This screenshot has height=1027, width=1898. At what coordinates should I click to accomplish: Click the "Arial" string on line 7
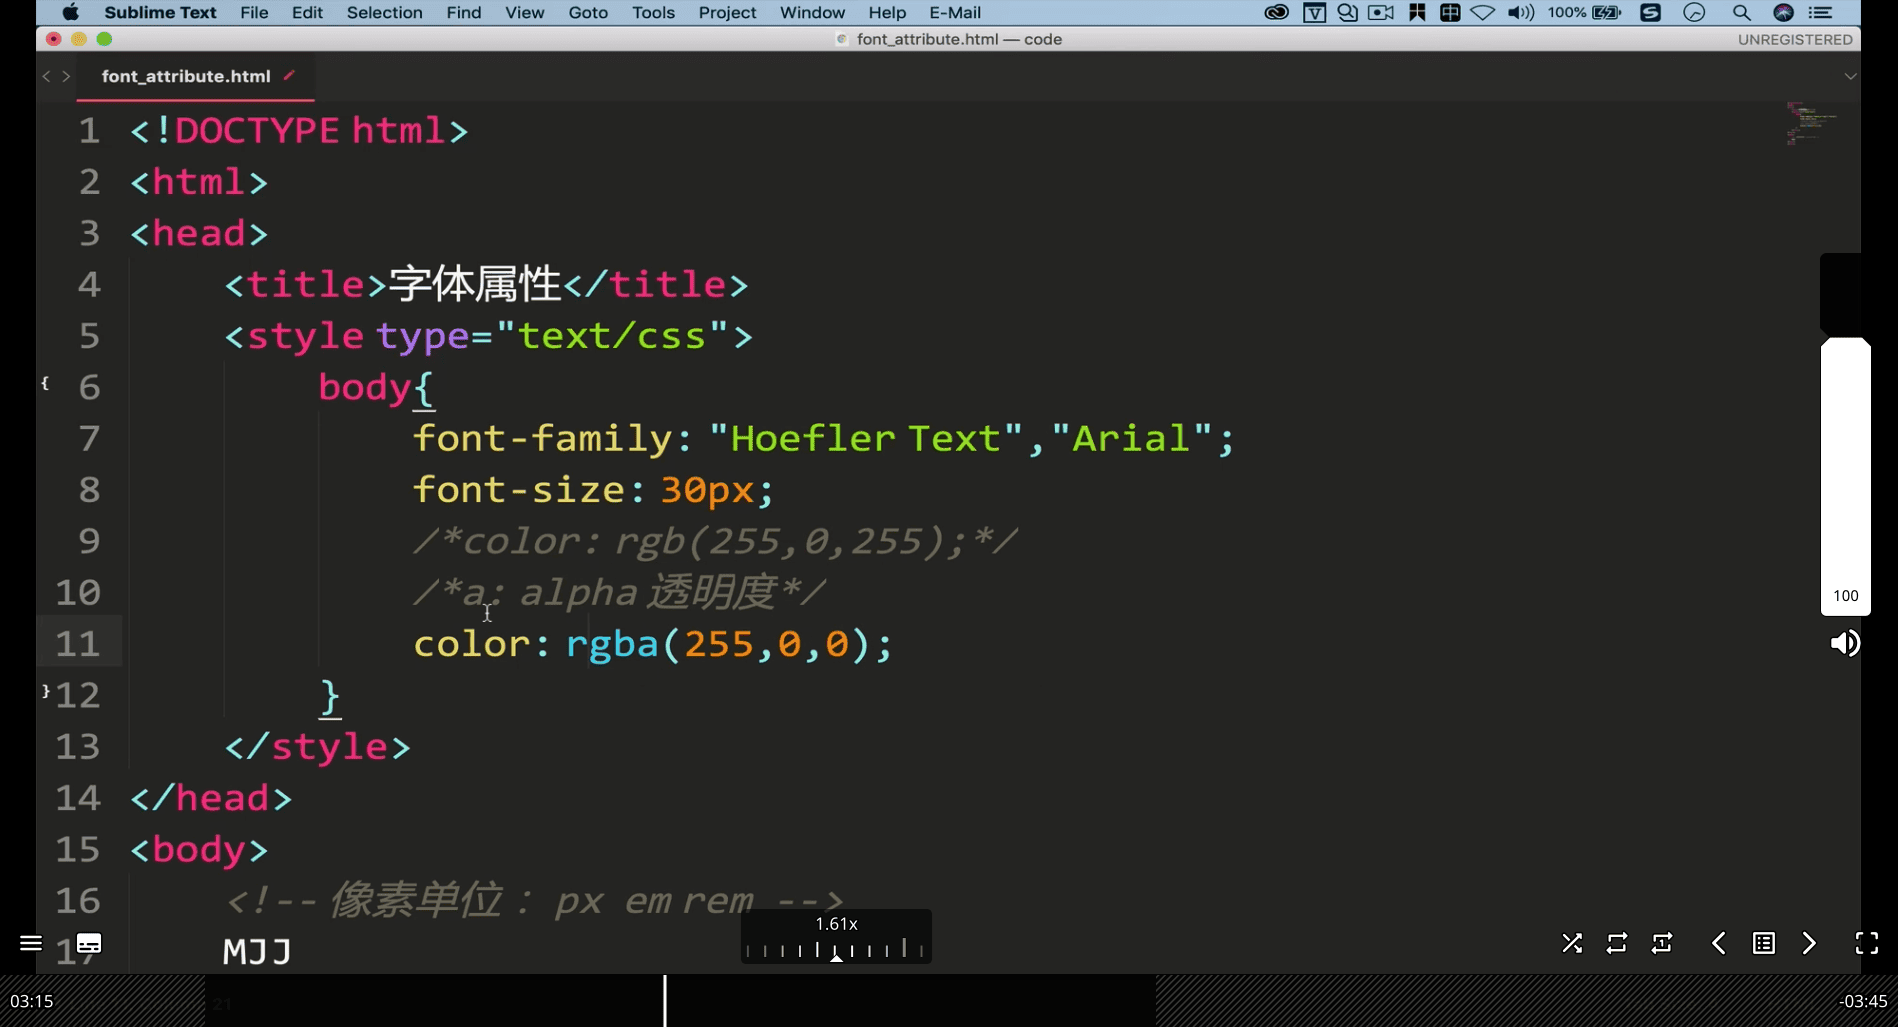(x=1131, y=438)
